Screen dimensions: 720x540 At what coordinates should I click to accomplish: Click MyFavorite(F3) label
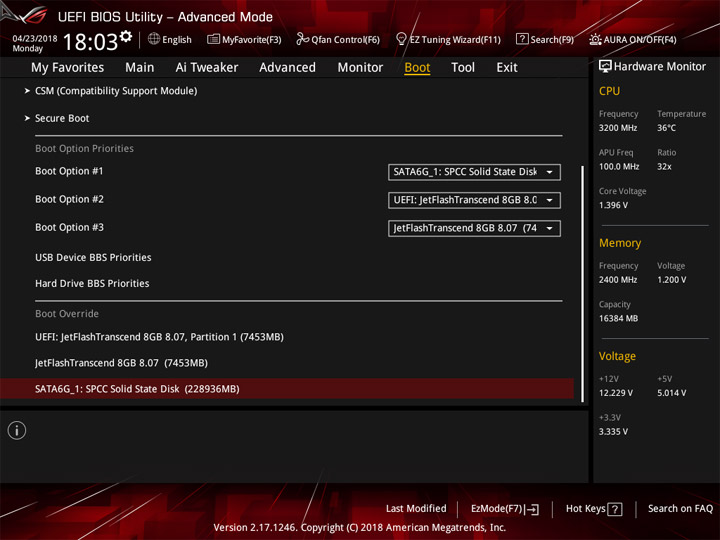(252, 39)
